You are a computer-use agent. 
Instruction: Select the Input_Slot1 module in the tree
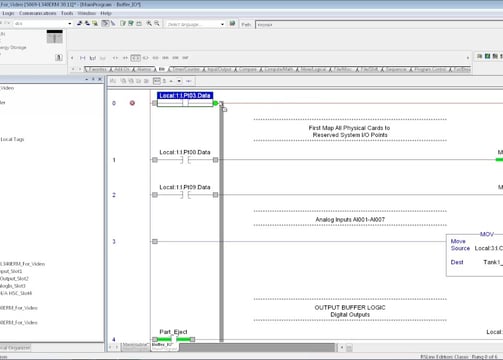click(x=11, y=271)
